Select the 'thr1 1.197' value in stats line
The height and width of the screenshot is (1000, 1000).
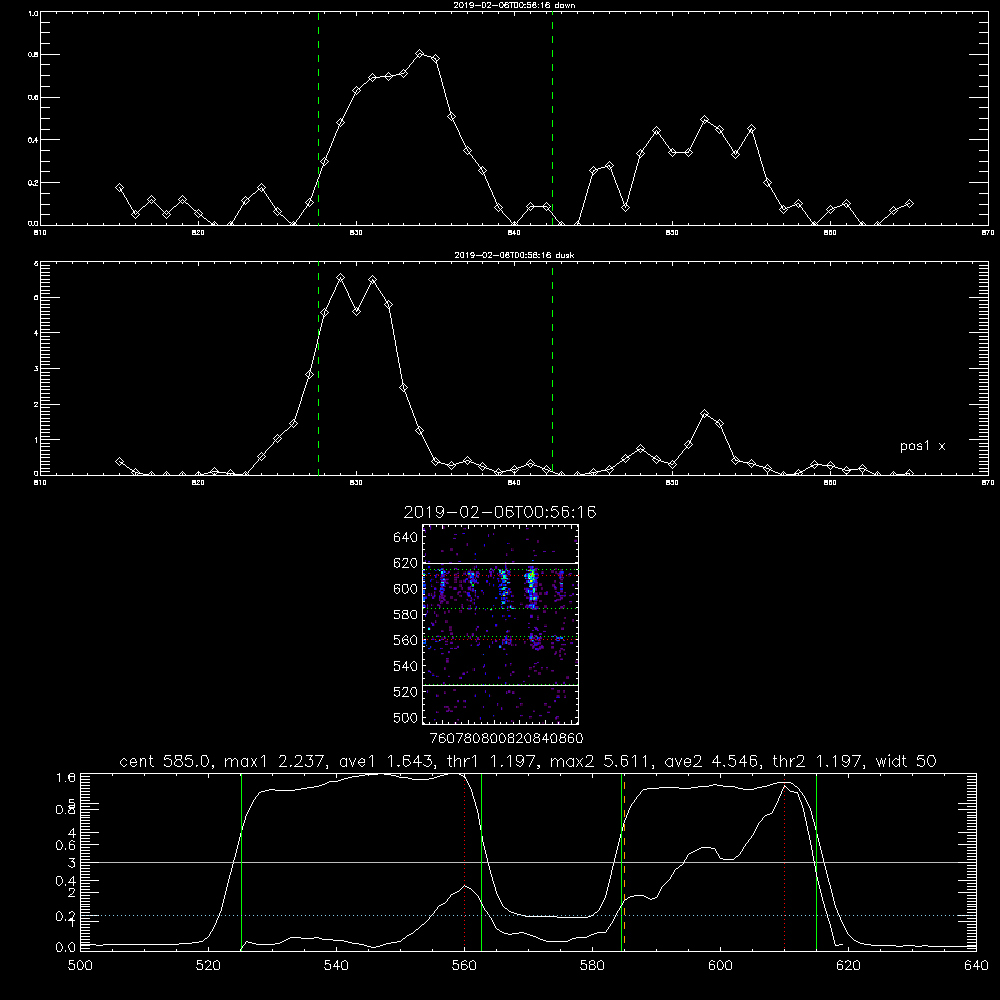(493, 761)
